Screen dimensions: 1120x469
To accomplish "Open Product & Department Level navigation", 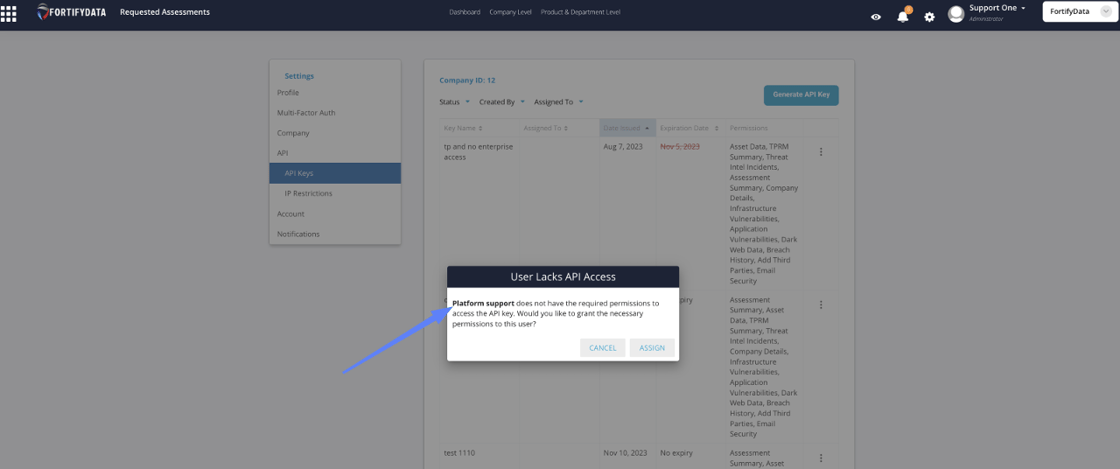I will (x=581, y=12).
